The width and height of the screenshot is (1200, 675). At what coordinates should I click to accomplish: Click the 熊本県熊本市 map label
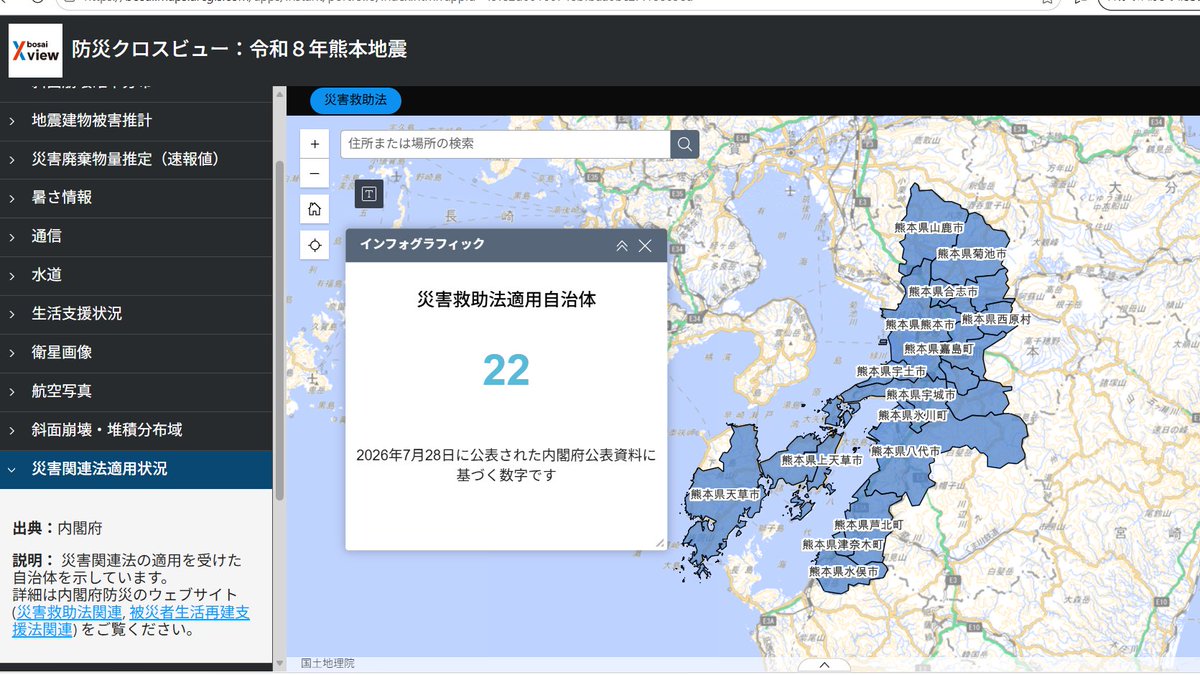[920, 325]
